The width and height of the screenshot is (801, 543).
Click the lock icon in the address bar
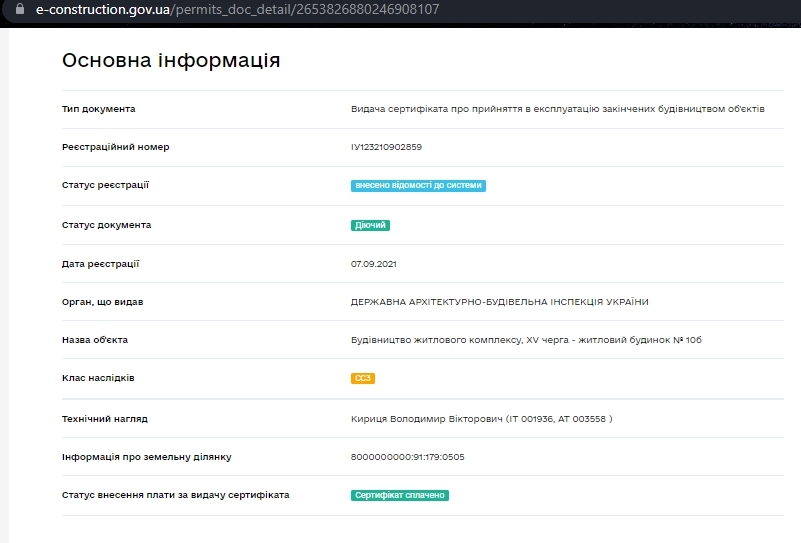coord(20,9)
